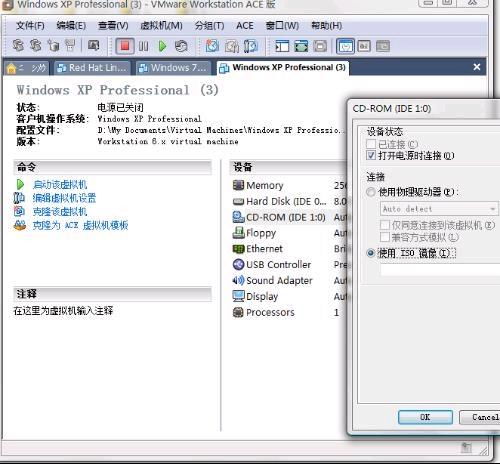
Task: Click the green Power On toolbar icon
Action: tap(162, 46)
